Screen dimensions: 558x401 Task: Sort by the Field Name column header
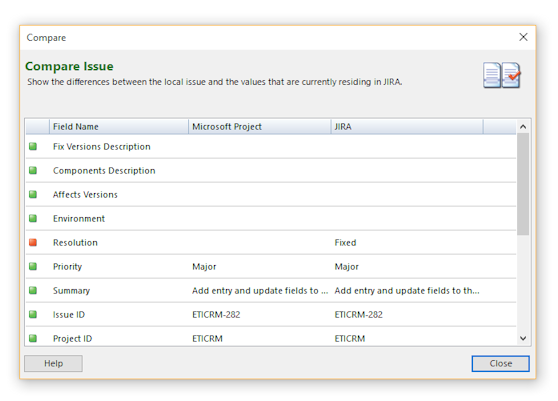click(119, 127)
